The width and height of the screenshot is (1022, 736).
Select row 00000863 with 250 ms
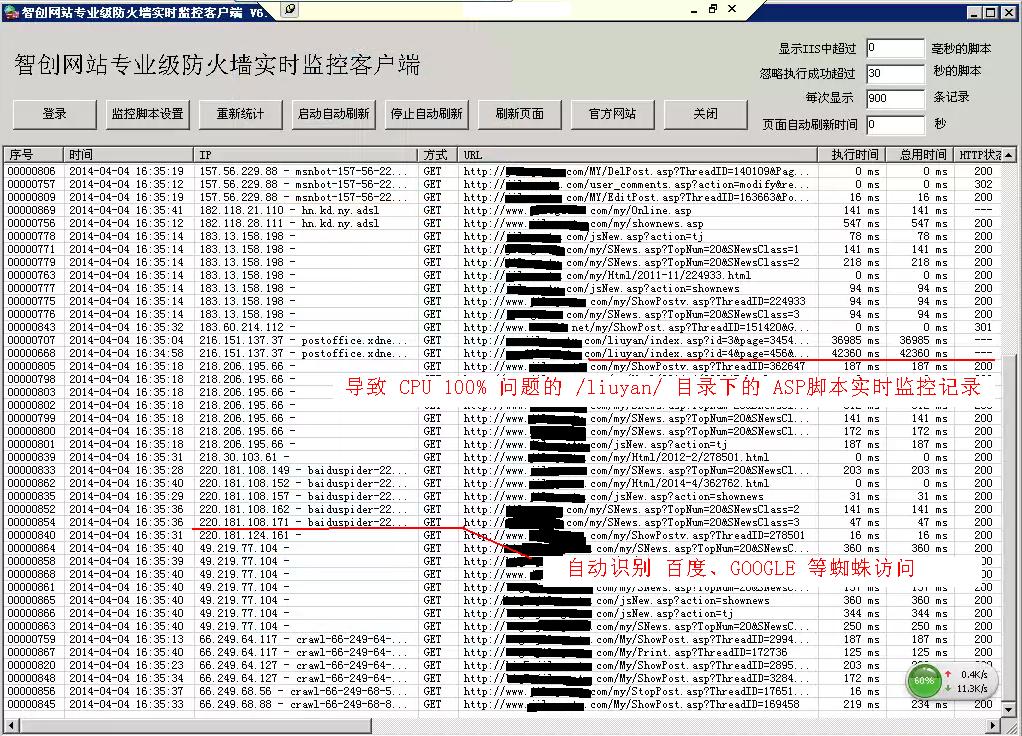[502, 626]
